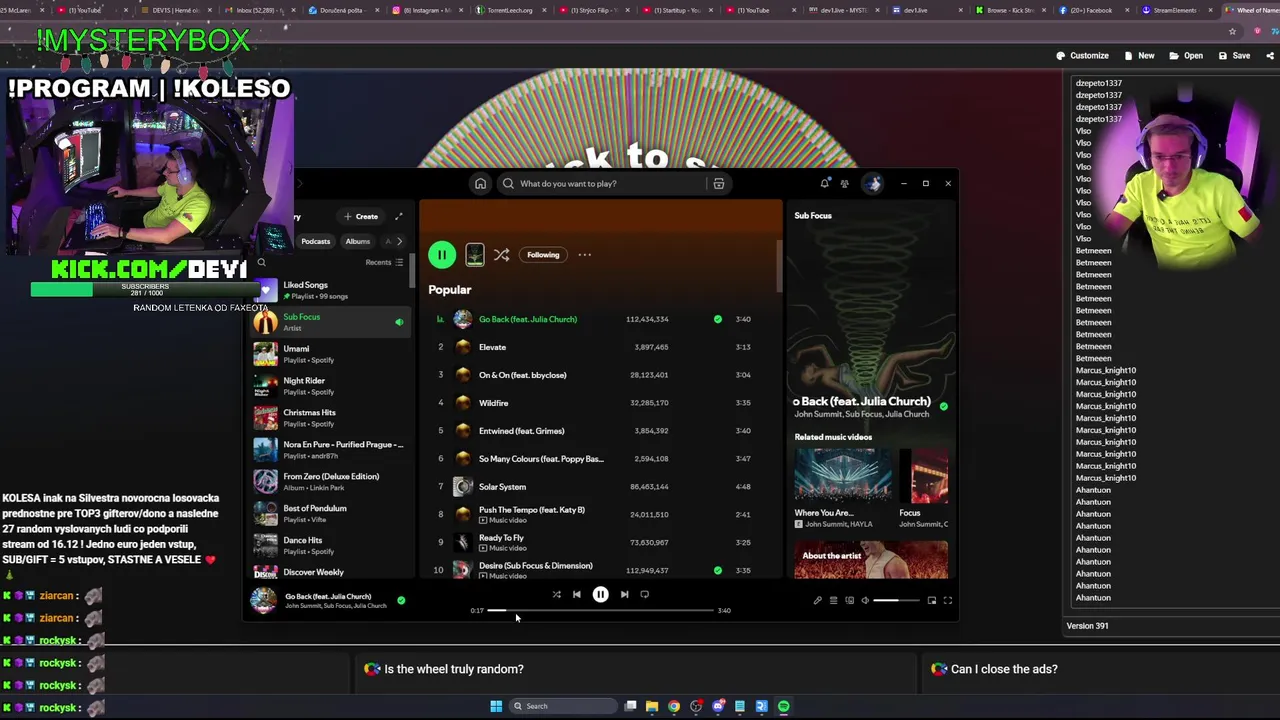Open File Explorer from taskbar
Viewport: 1280px width, 720px height.
652,706
